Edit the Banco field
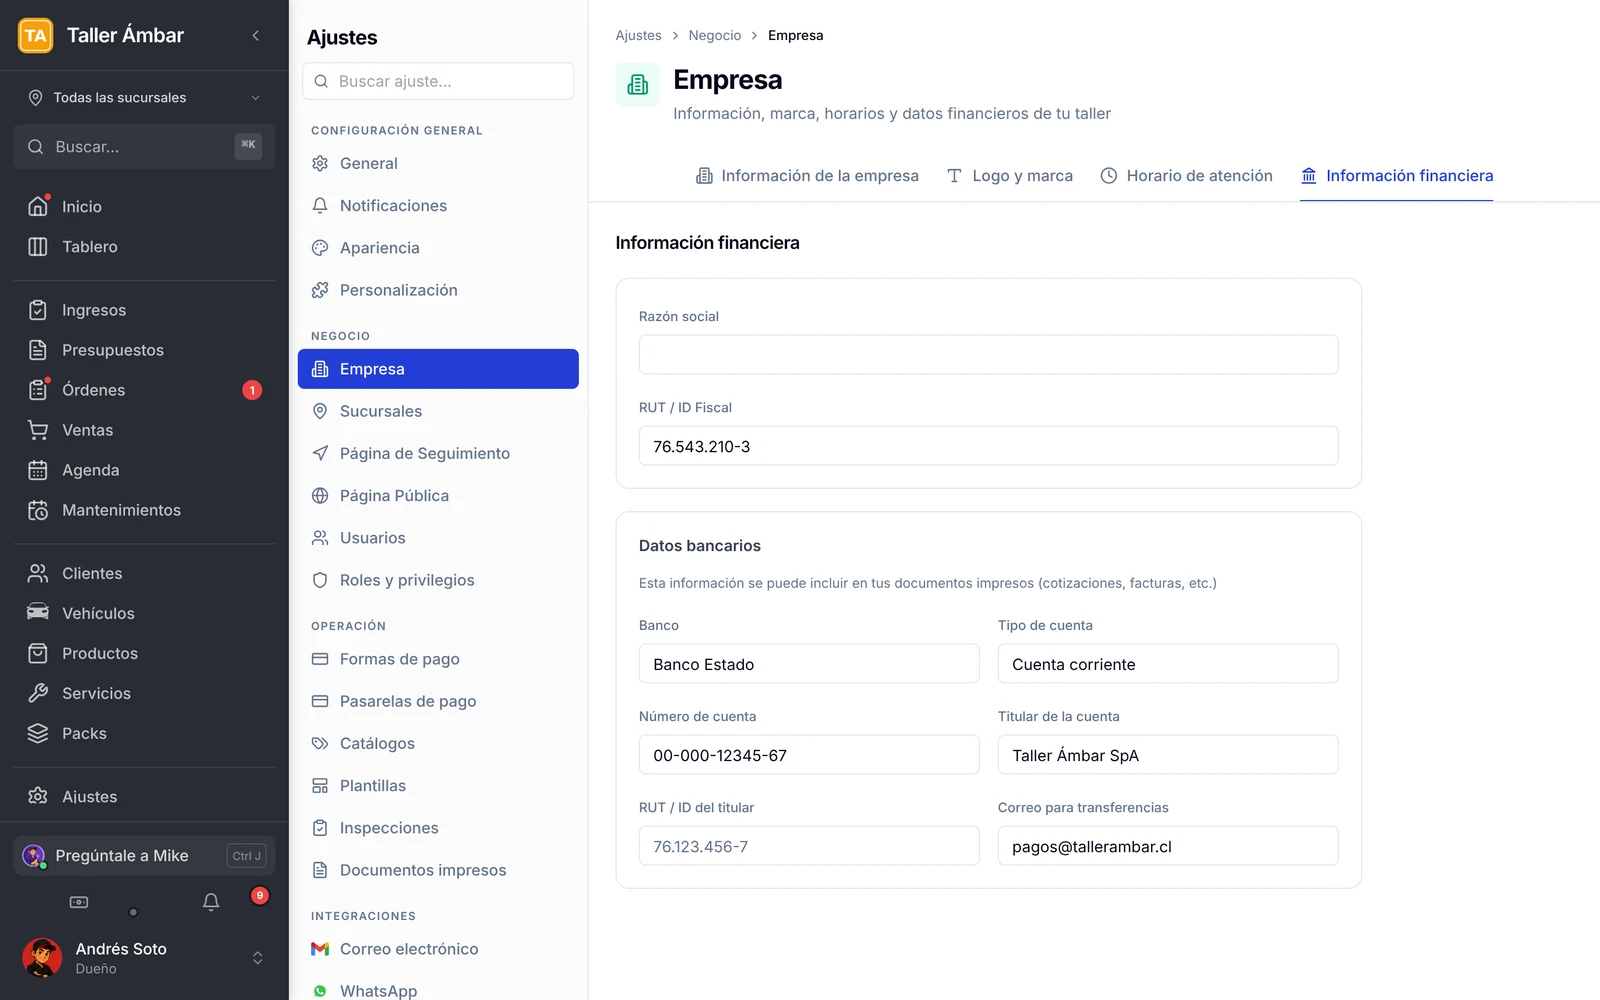This screenshot has width=1600, height=1000. coord(809,664)
